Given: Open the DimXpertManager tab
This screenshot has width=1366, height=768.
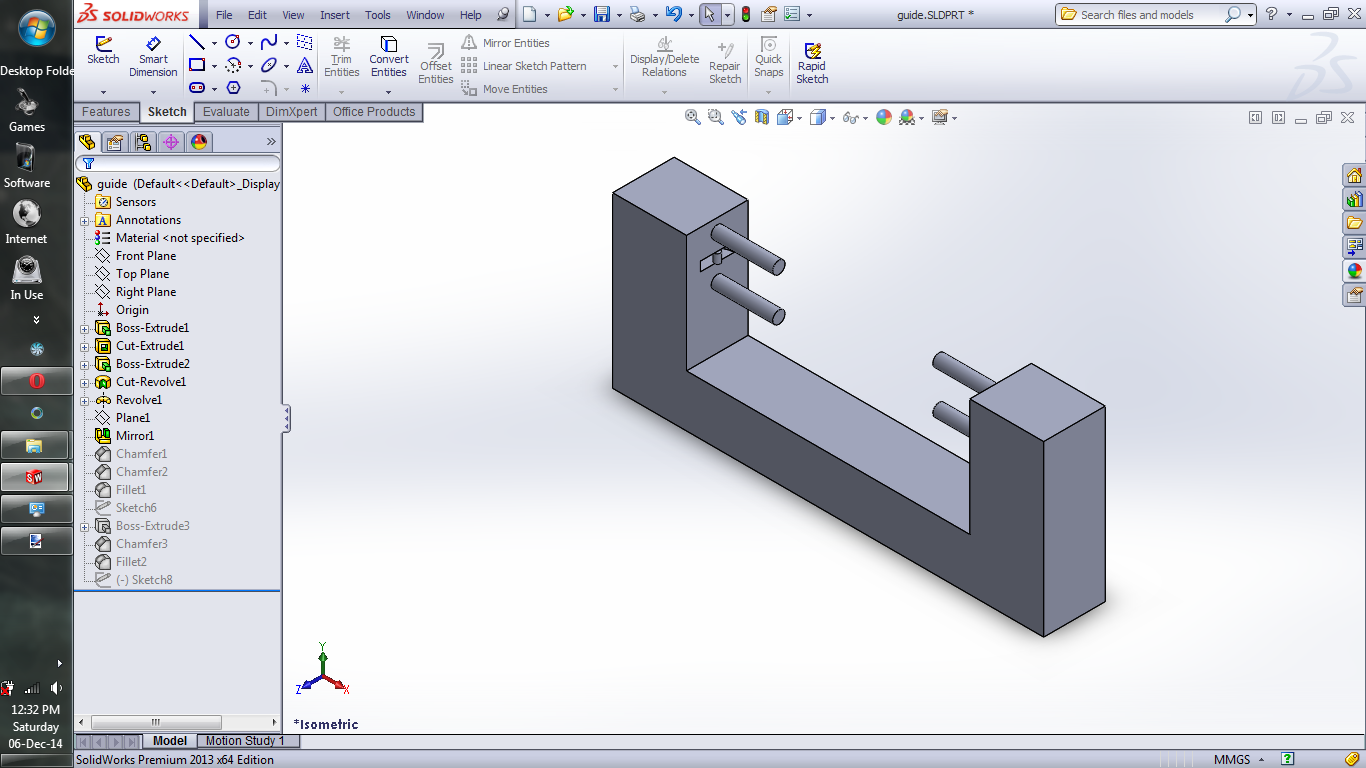Looking at the screenshot, I should point(171,142).
